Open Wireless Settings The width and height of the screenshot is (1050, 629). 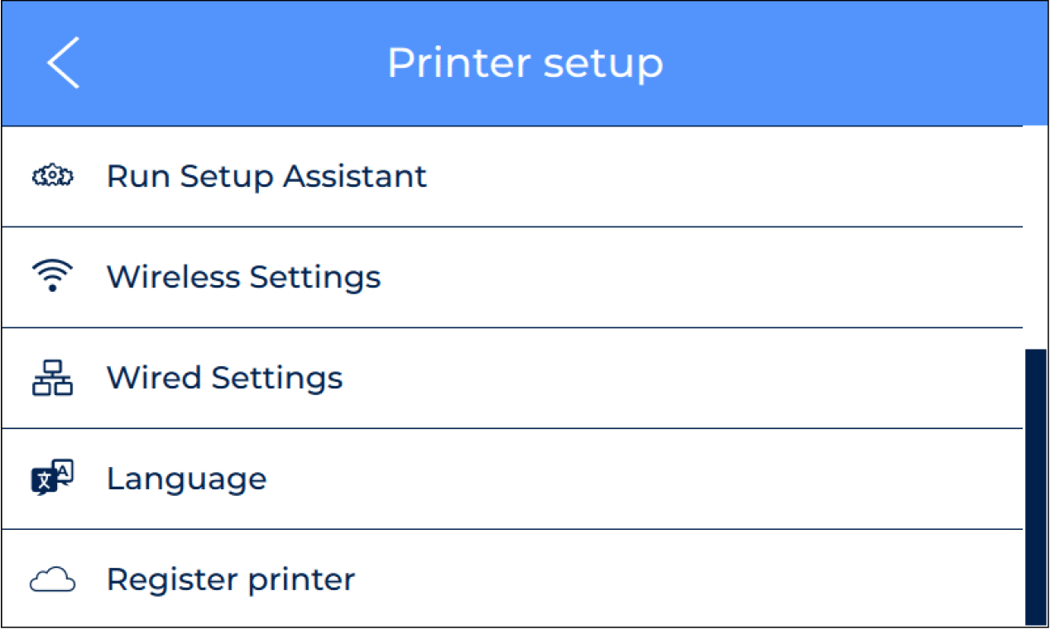[x=243, y=276]
